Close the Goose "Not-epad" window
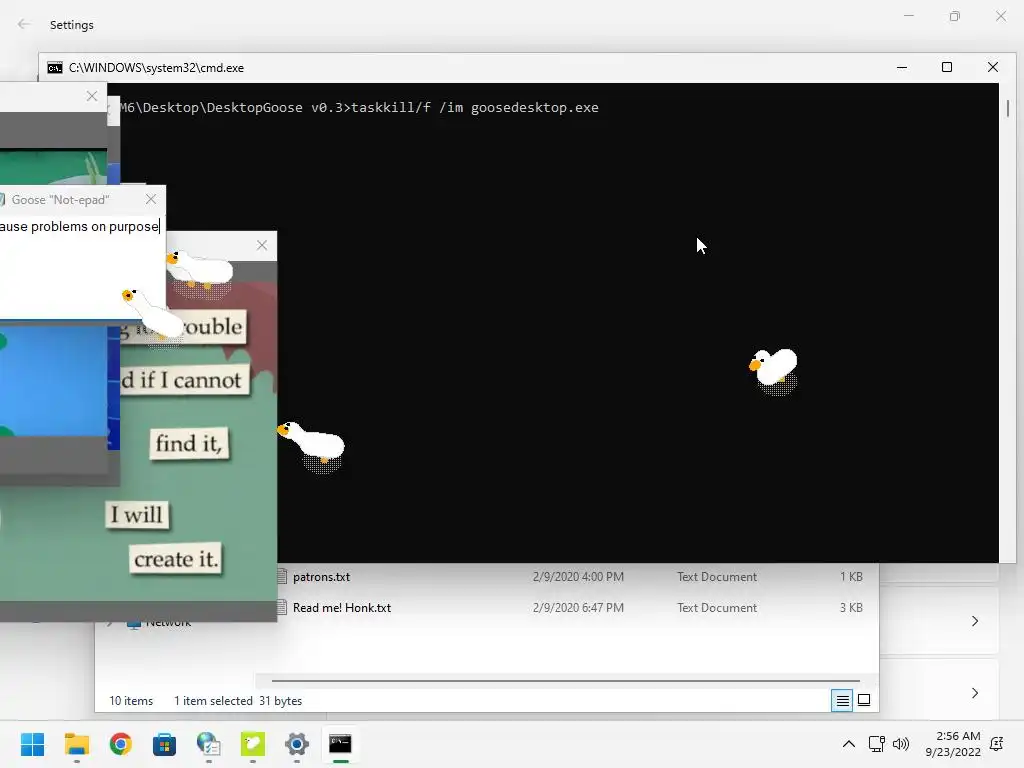 click(151, 199)
